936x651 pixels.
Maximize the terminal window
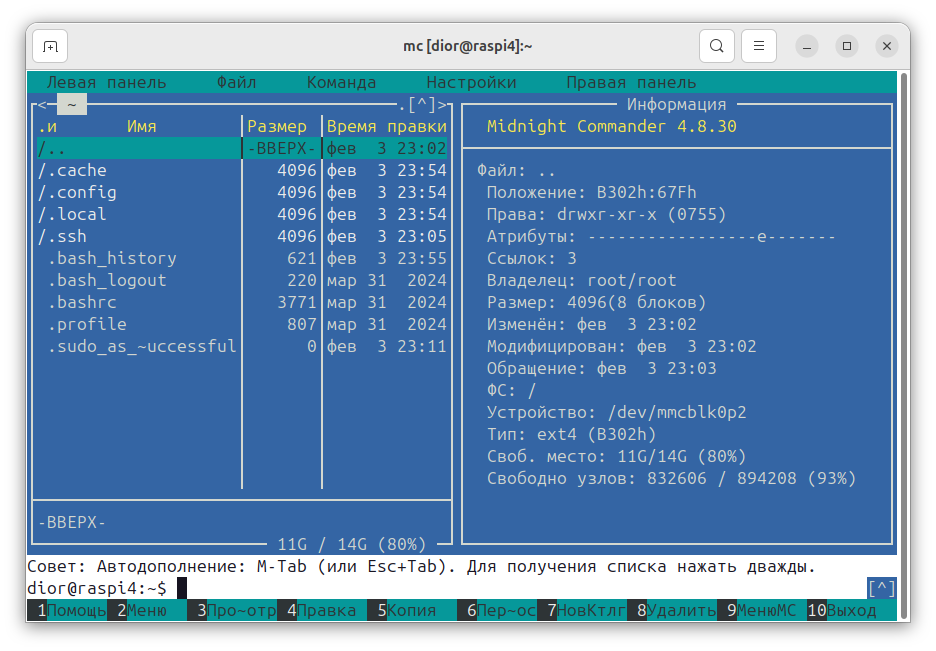coord(846,46)
